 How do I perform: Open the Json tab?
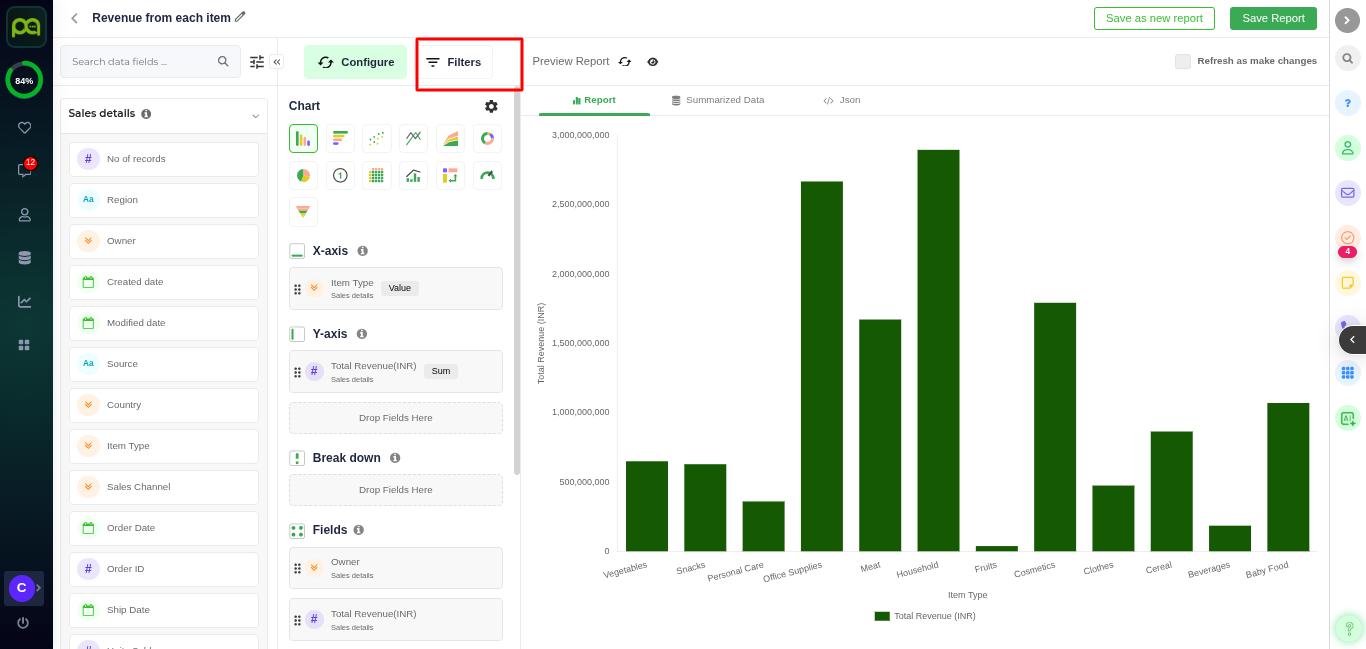(842, 100)
